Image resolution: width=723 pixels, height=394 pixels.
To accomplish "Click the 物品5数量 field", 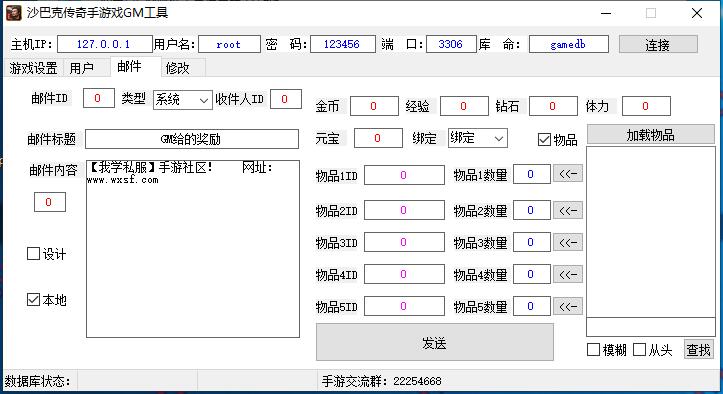I will coord(532,306).
